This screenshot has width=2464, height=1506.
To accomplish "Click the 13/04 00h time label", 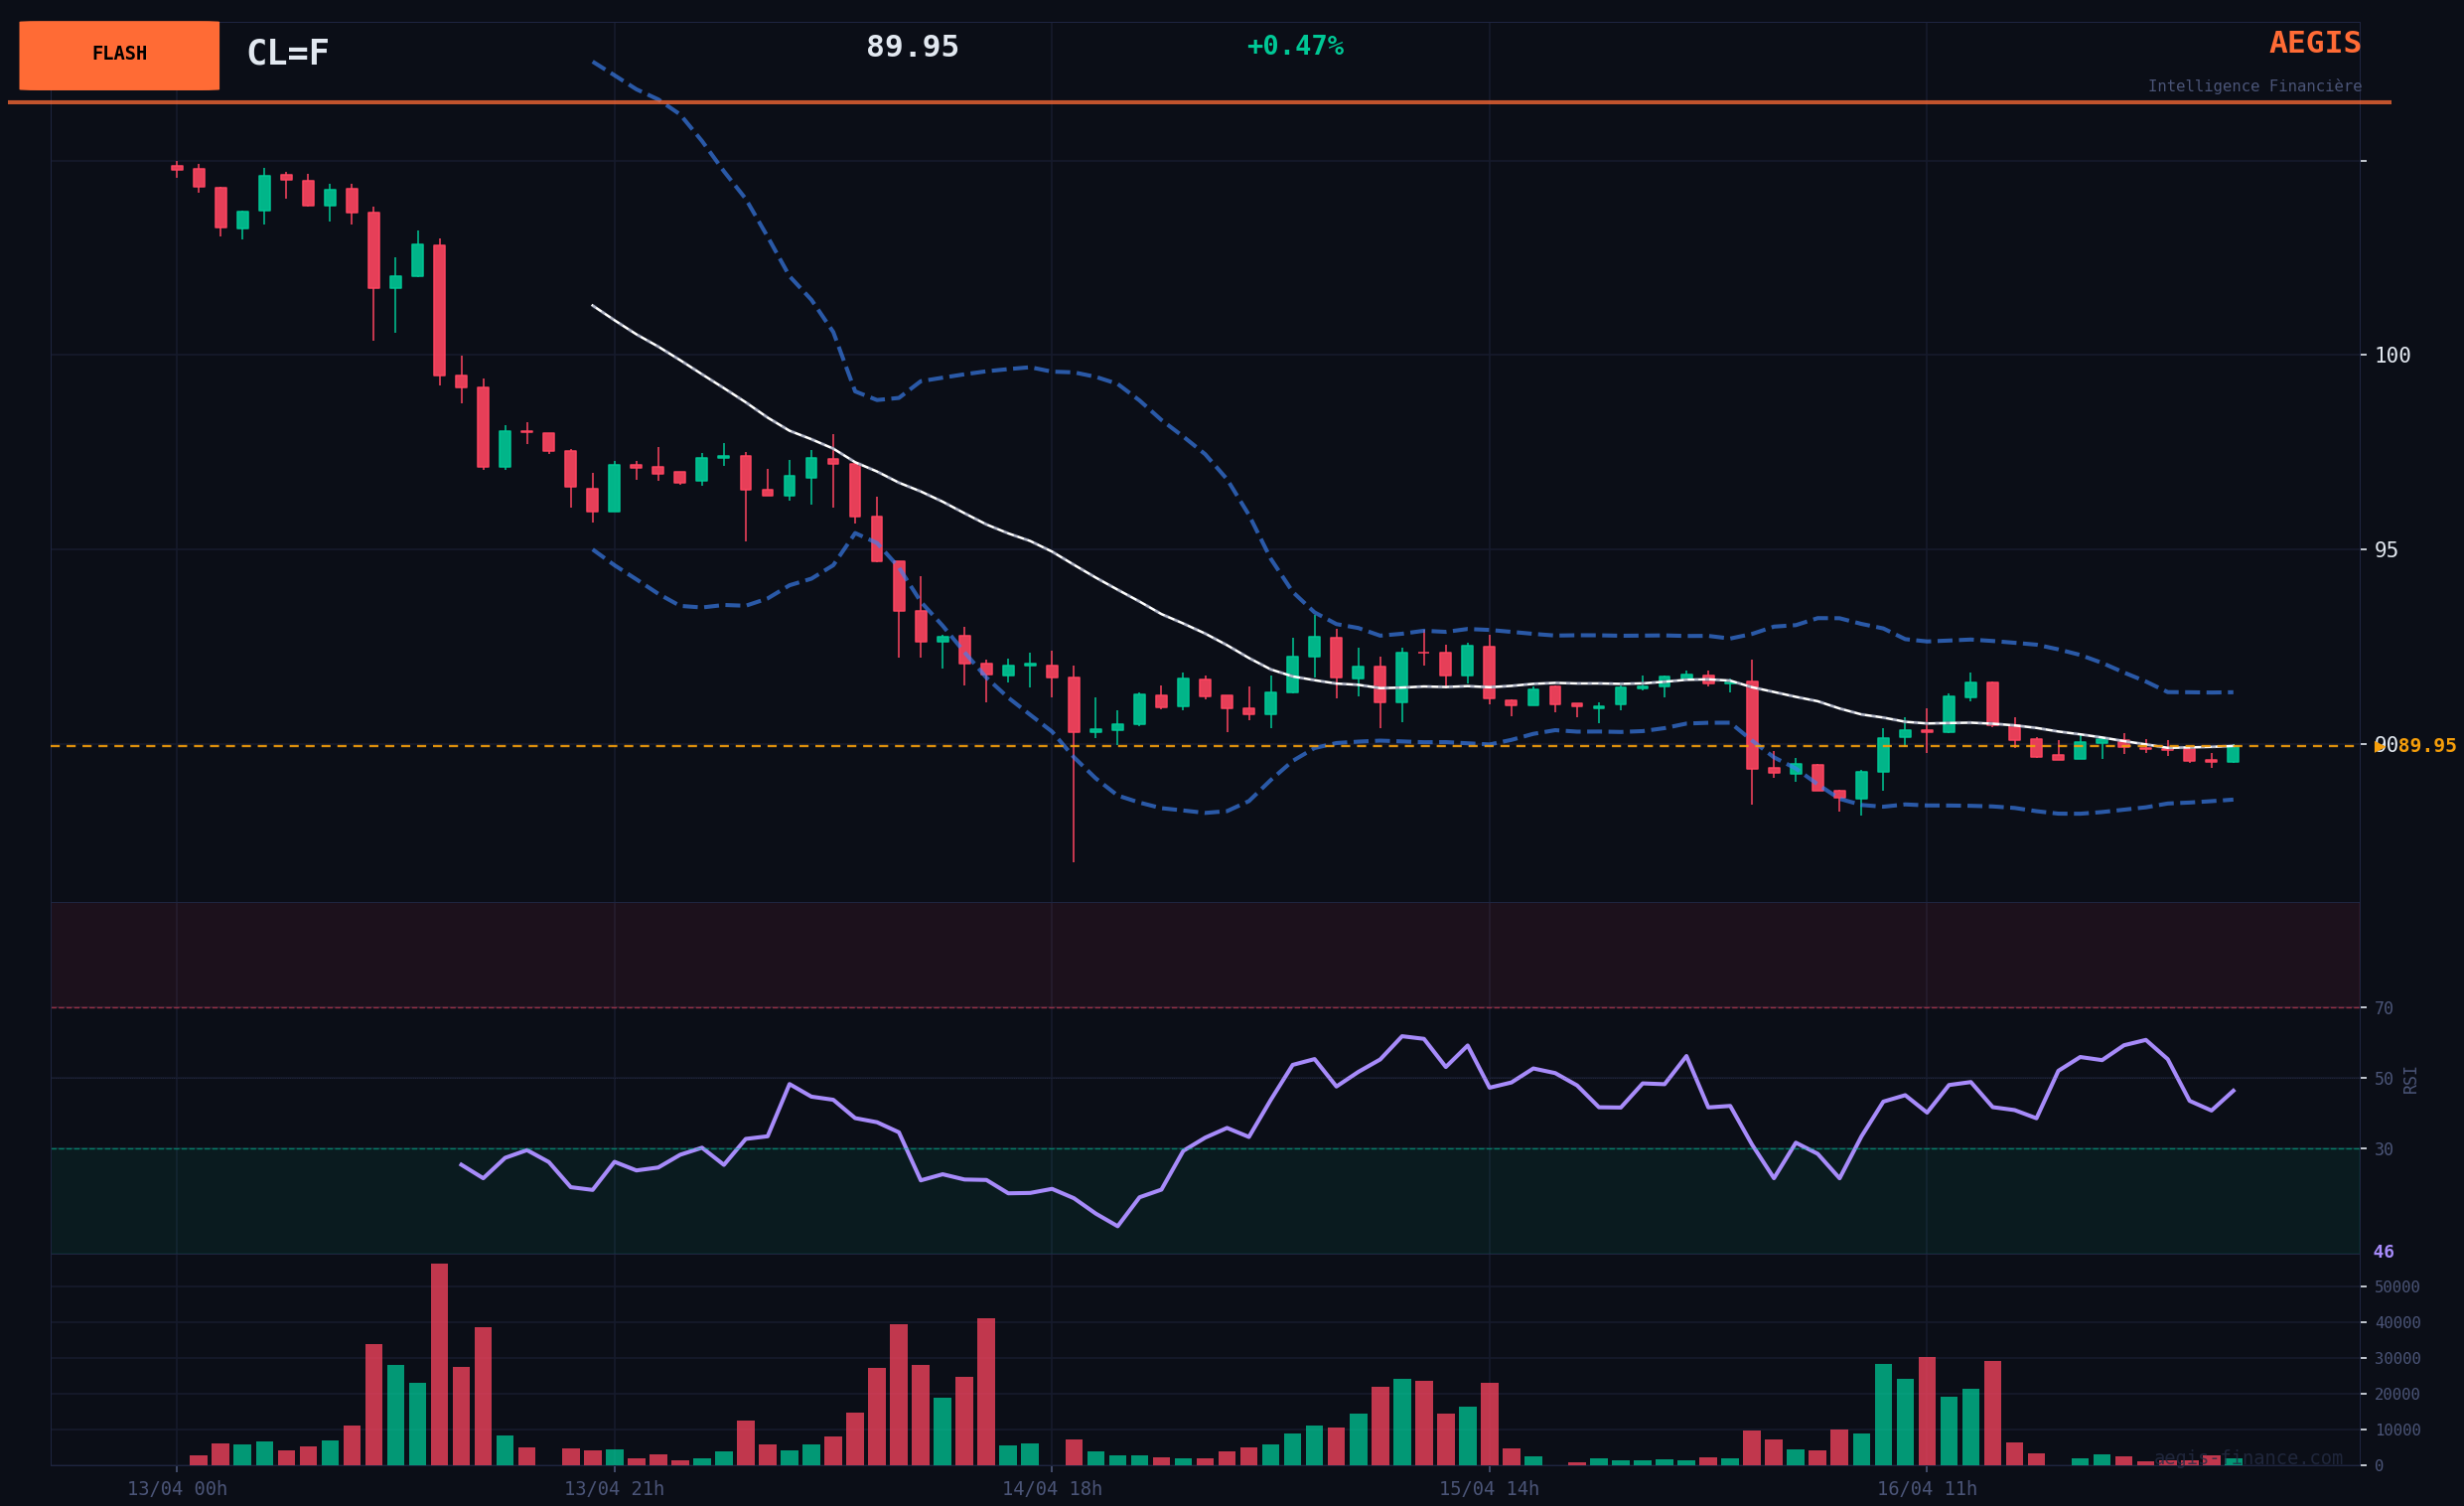I will coord(177,1489).
